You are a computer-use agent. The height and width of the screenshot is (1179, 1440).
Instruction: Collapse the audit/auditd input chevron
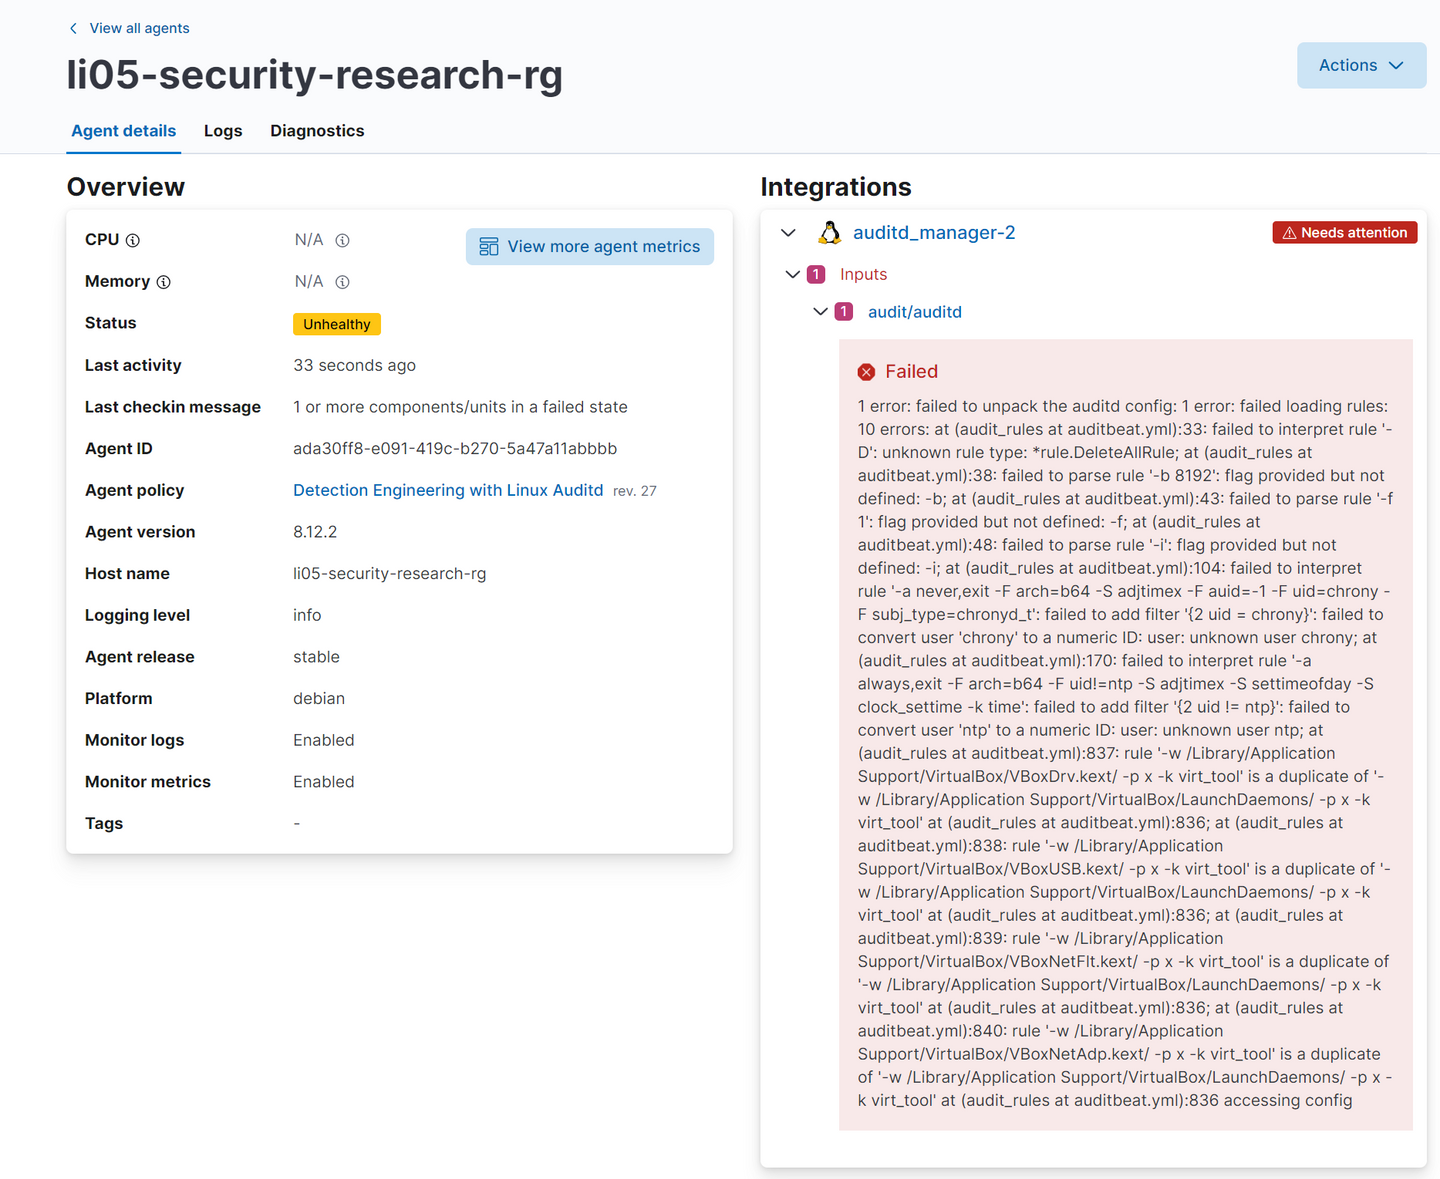pyautogui.click(x=820, y=312)
